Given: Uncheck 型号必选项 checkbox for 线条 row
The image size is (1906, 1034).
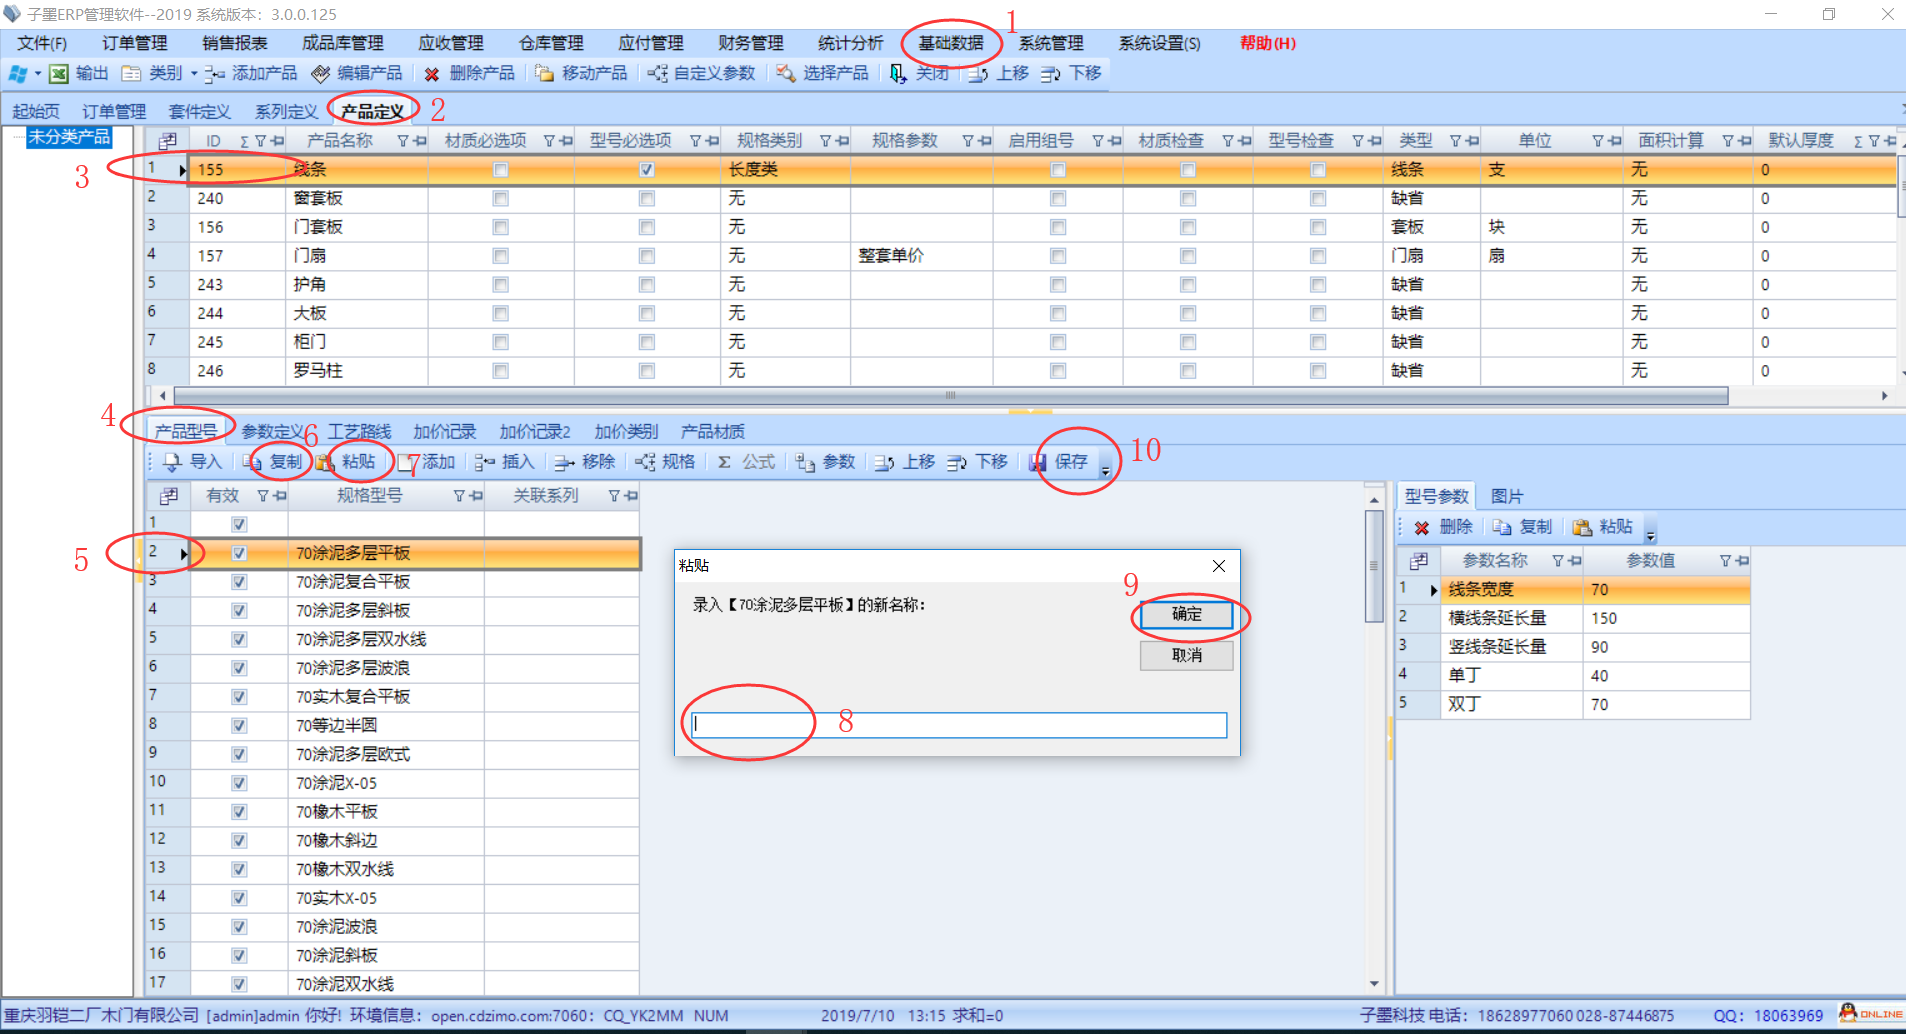Looking at the screenshot, I should pos(647,170).
